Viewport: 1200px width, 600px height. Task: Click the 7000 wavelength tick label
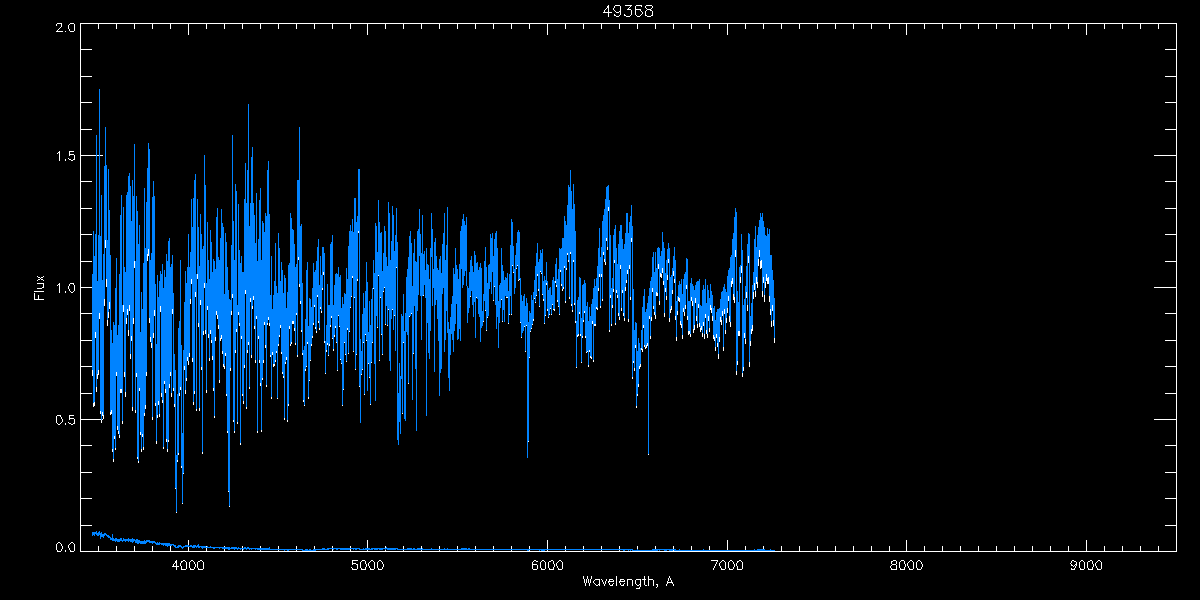pos(727,563)
